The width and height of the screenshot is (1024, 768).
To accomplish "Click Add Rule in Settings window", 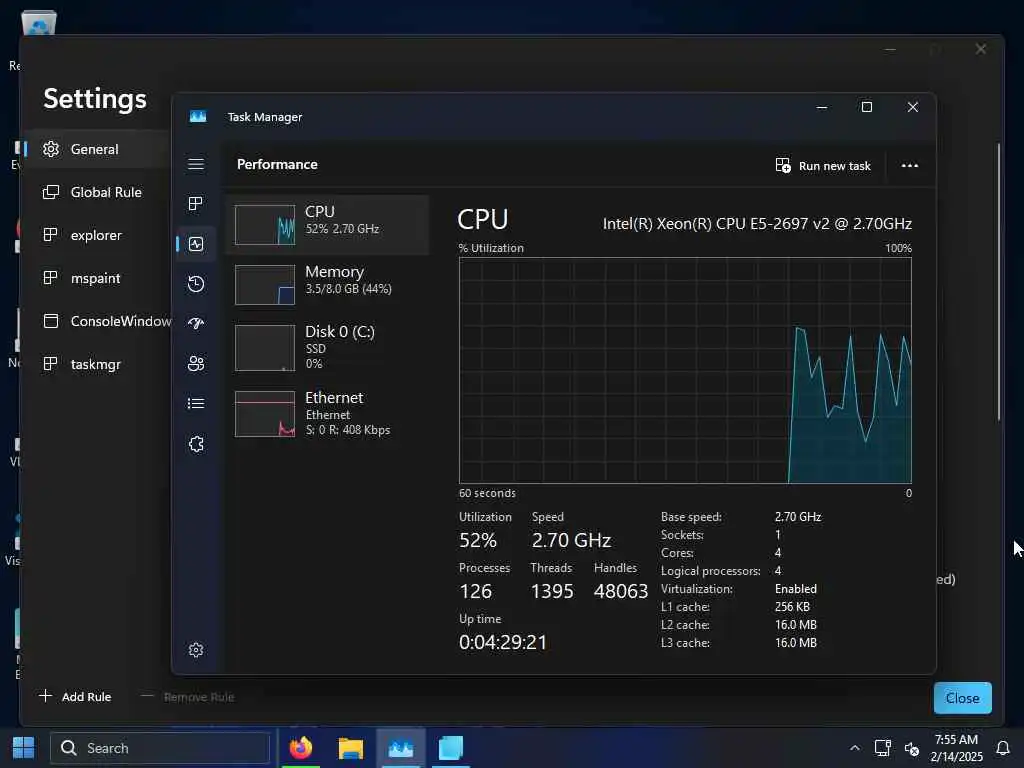I will (75, 697).
